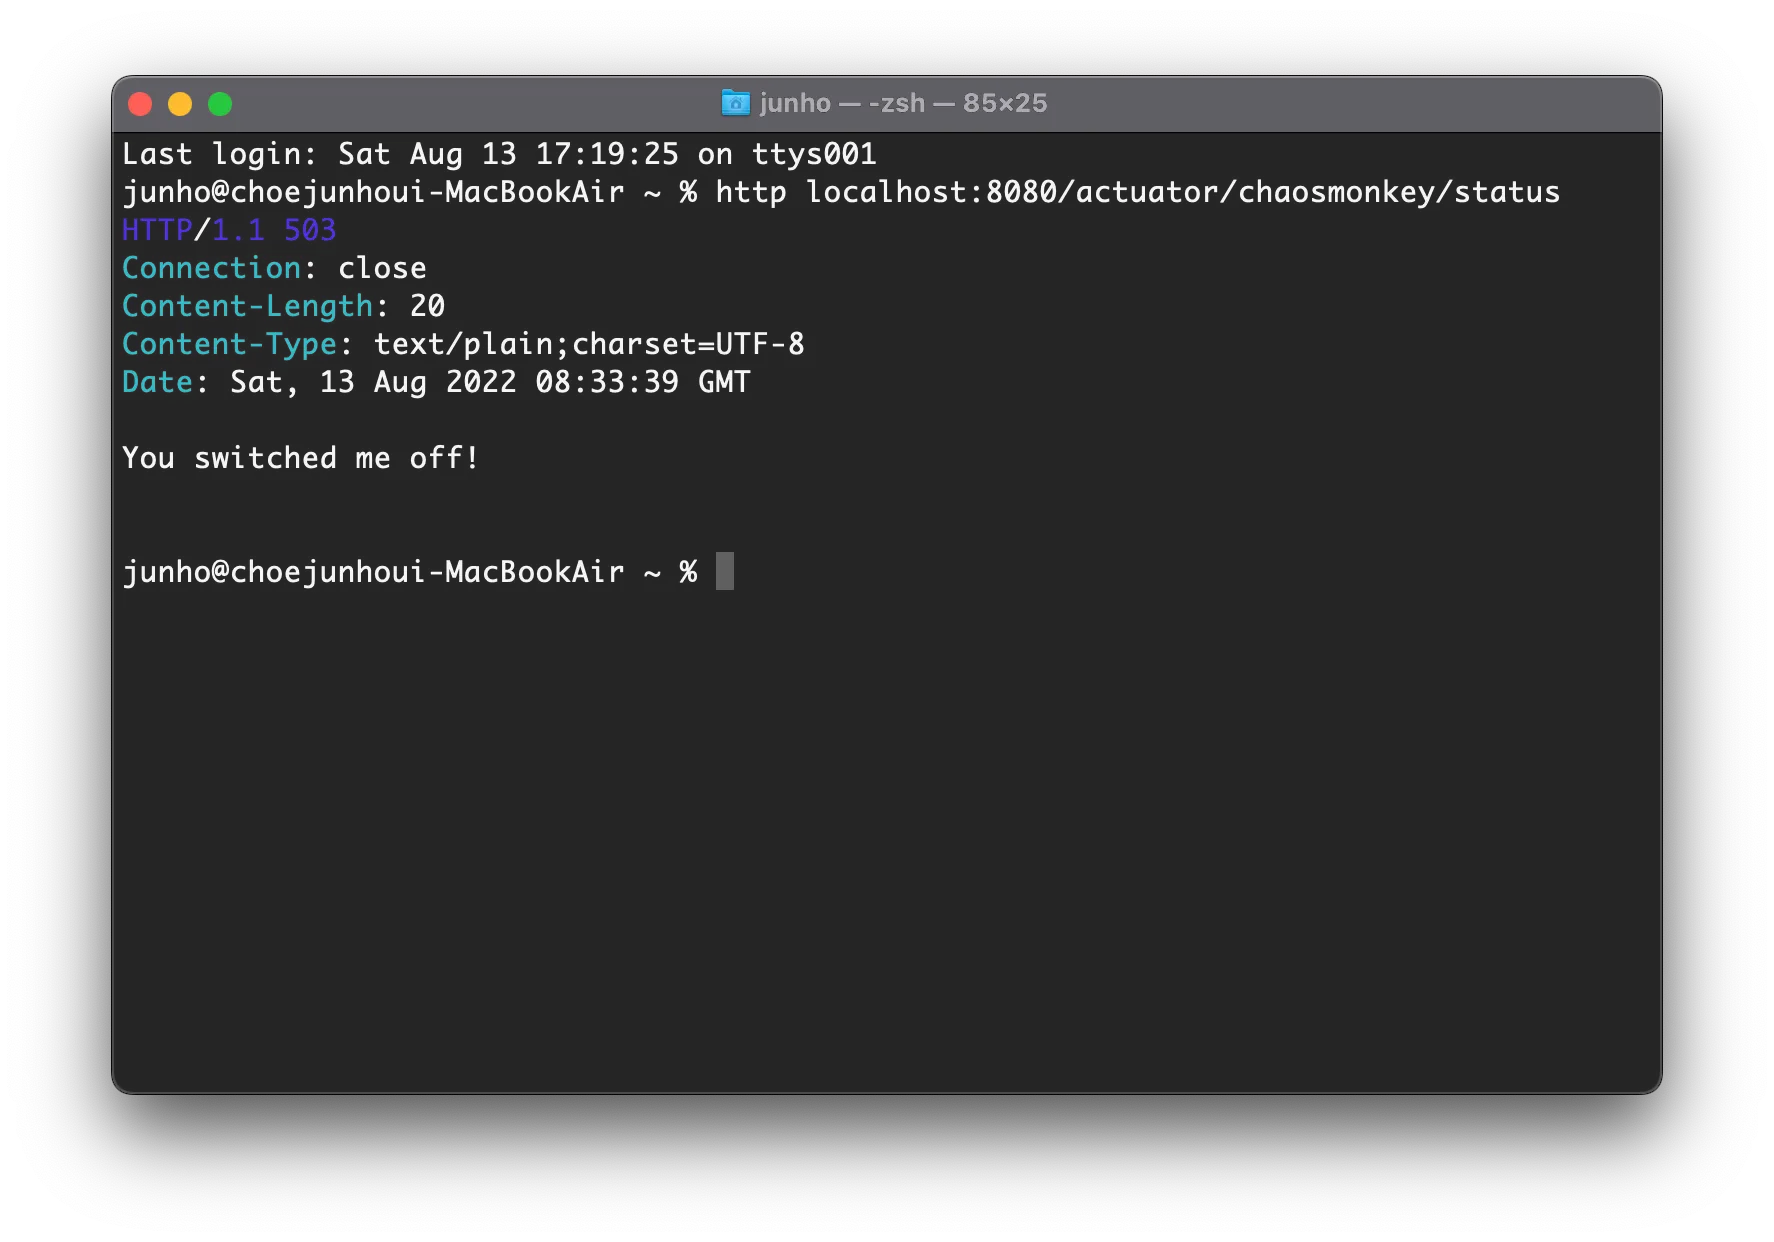Click the green full-screen window button

[x=220, y=104]
